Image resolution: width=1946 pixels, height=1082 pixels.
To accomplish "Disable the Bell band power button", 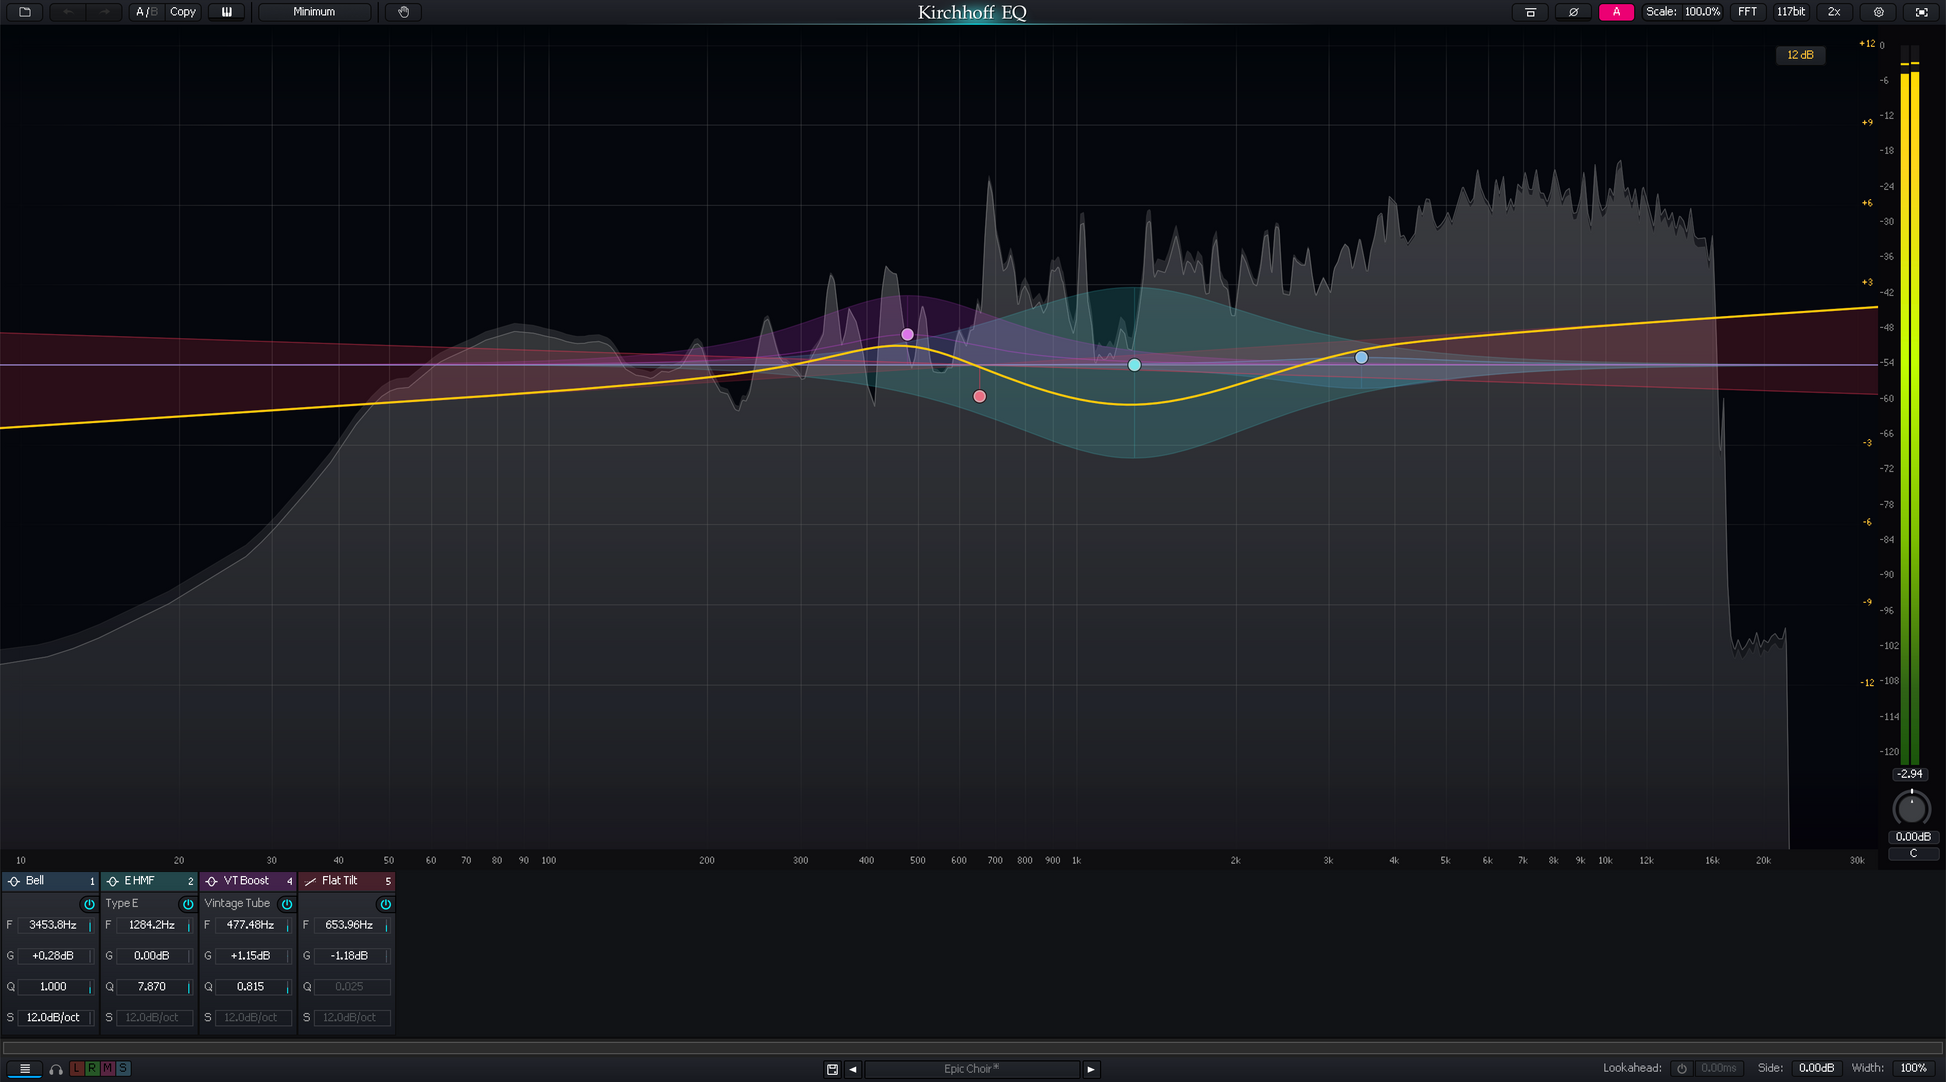I will click(x=89, y=904).
